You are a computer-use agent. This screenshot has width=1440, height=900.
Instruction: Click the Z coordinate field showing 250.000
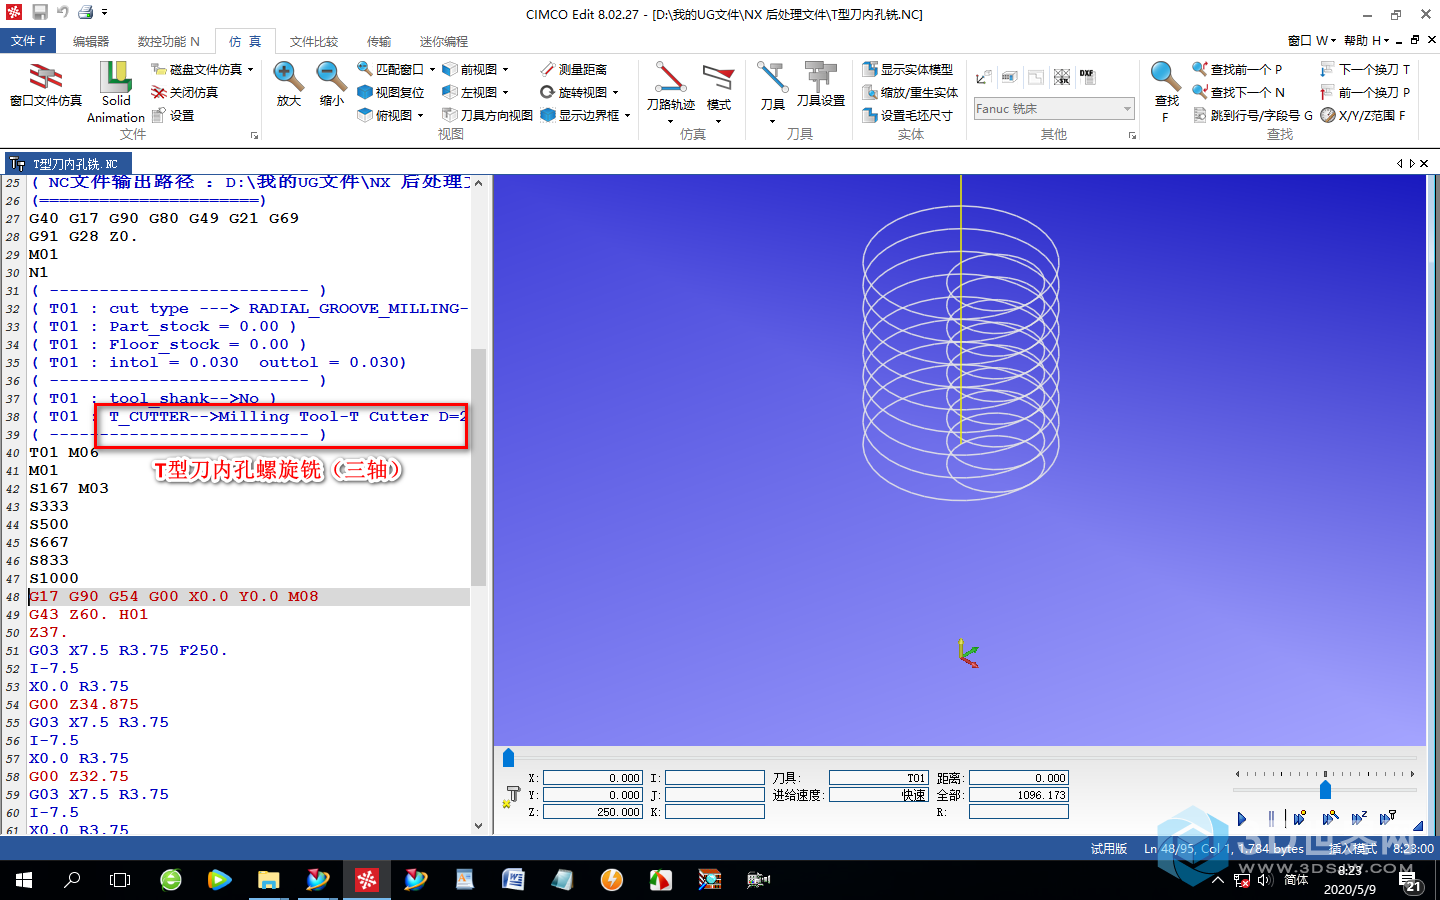click(x=592, y=812)
